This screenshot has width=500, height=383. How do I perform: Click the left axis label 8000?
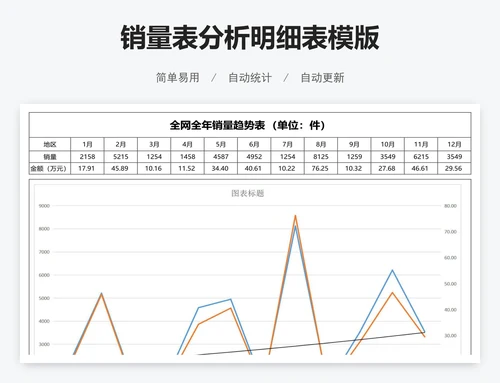click(x=44, y=229)
